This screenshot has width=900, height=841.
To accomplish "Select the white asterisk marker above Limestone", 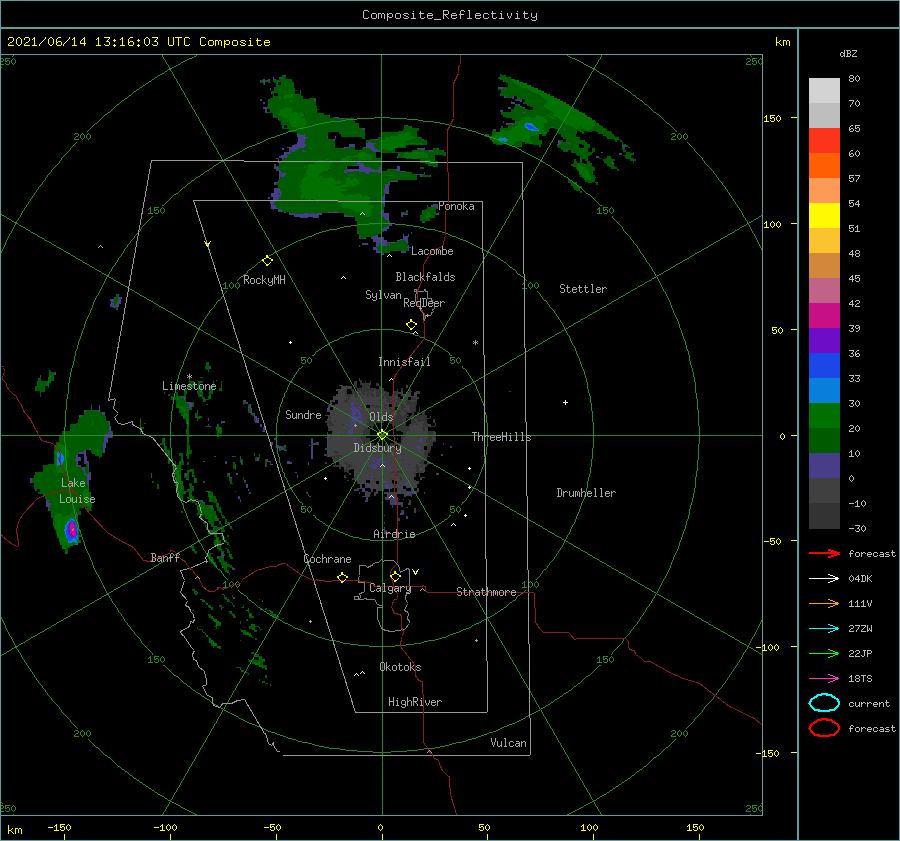I will coord(189,377).
